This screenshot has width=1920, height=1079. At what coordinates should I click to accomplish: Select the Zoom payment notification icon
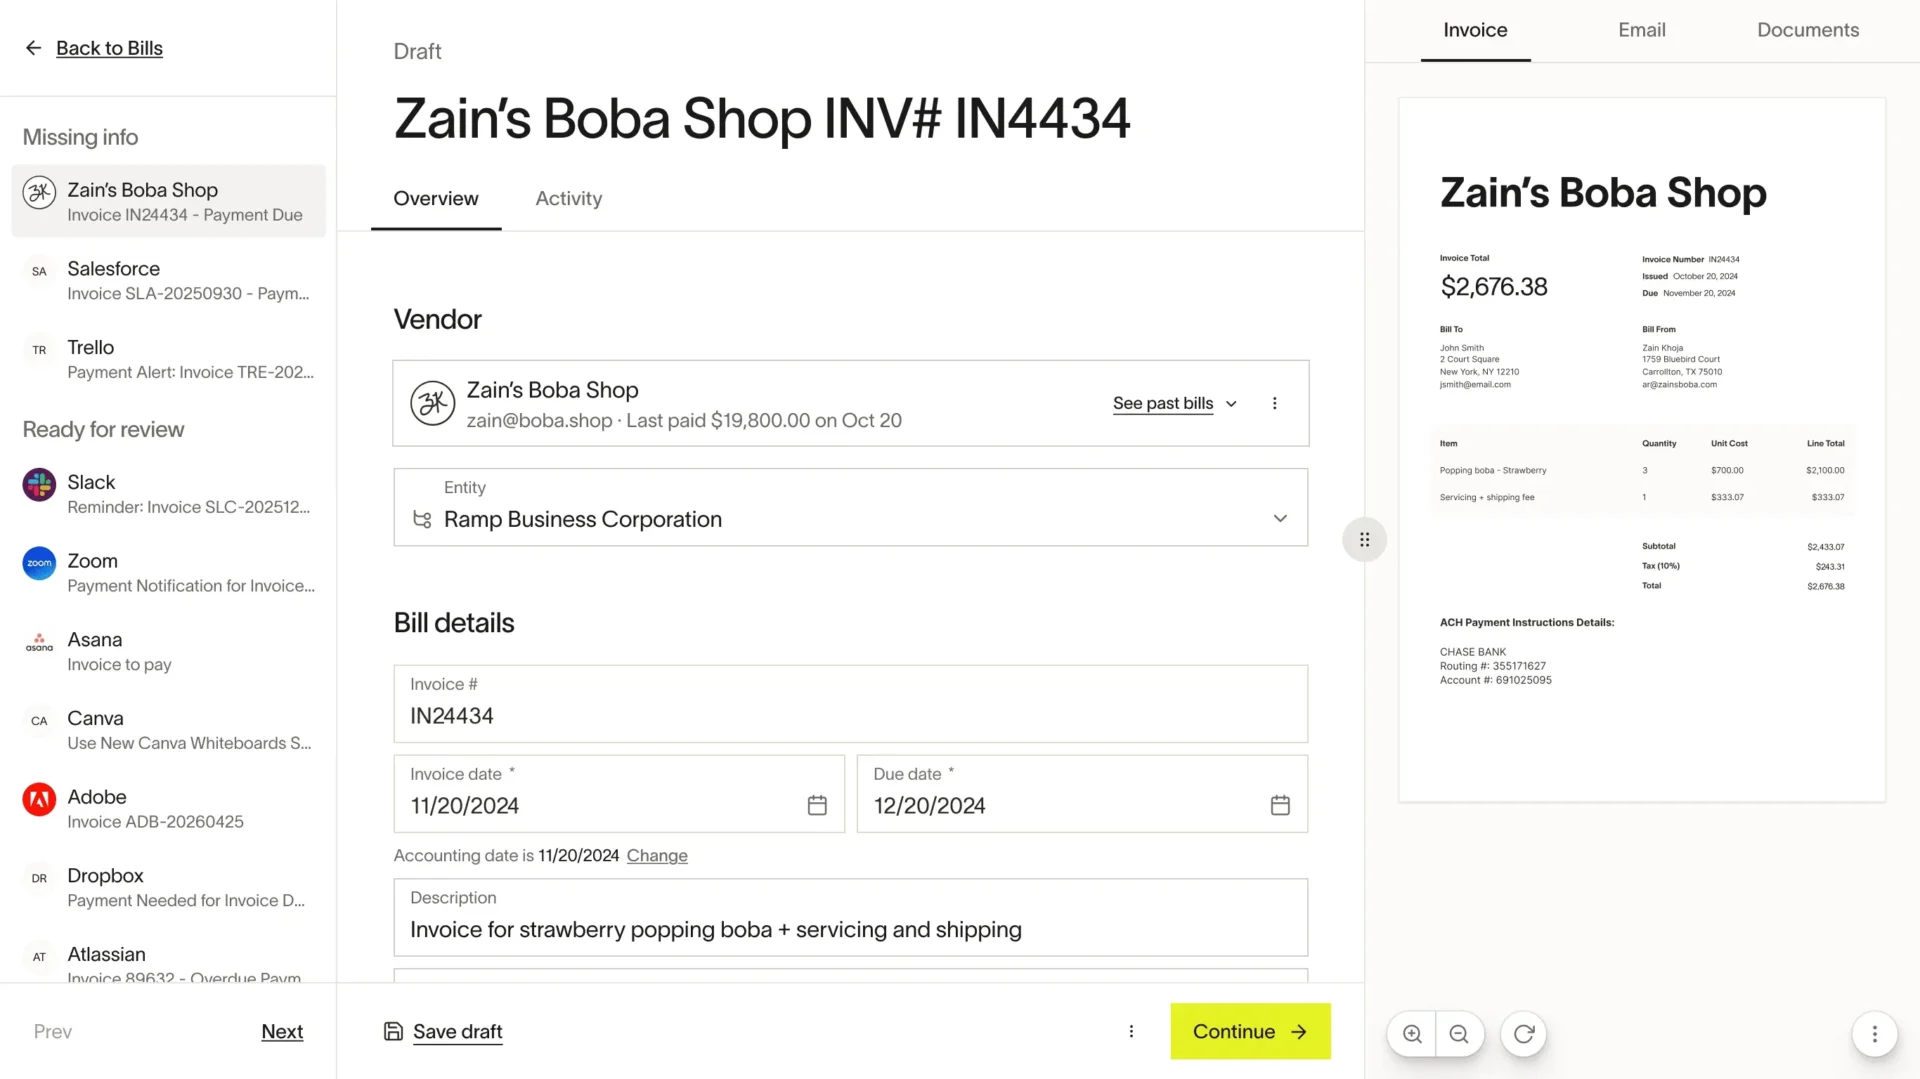[x=38, y=563]
